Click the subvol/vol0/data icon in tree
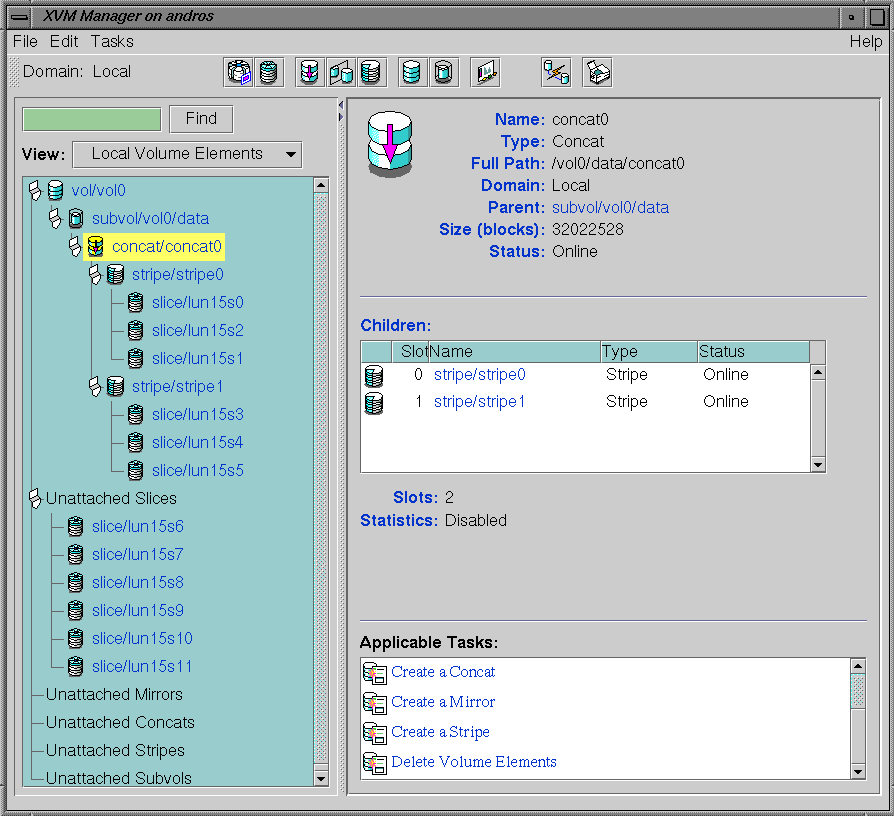Image resolution: width=894 pixels, height=816 pixels. (x=76, y=218)
